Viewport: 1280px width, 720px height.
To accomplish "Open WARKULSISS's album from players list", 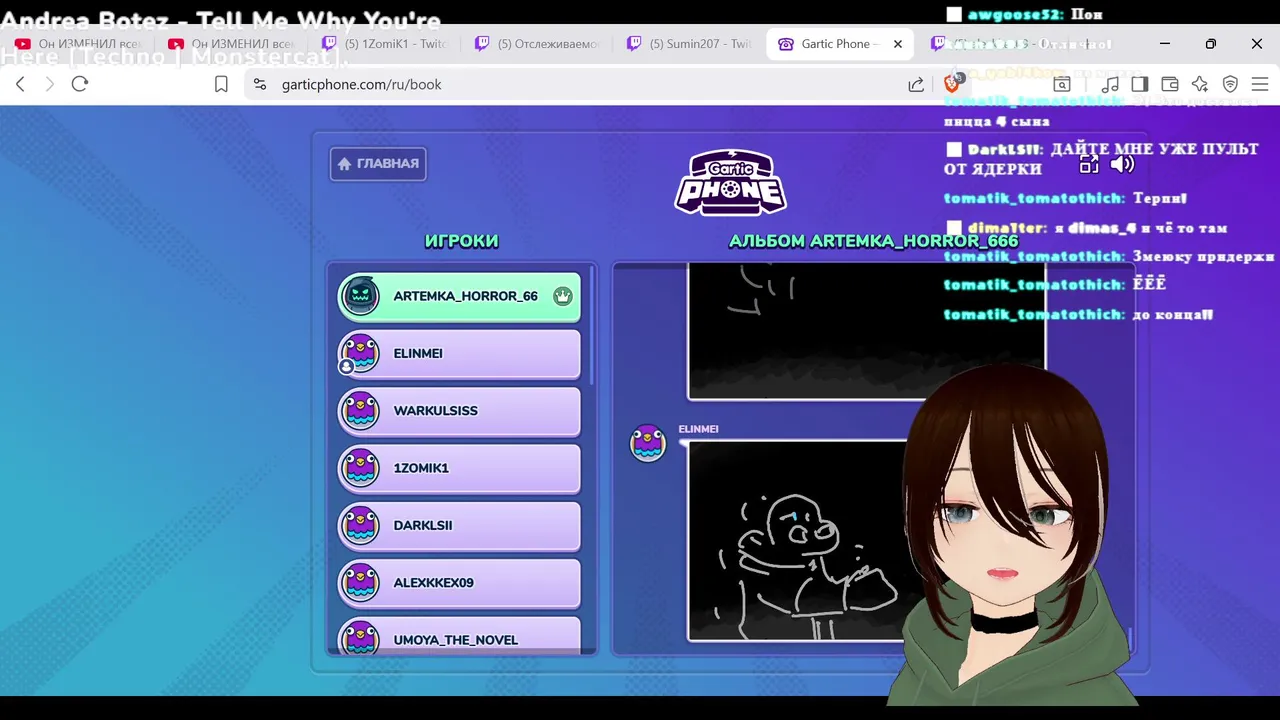I will pos(459,411).
